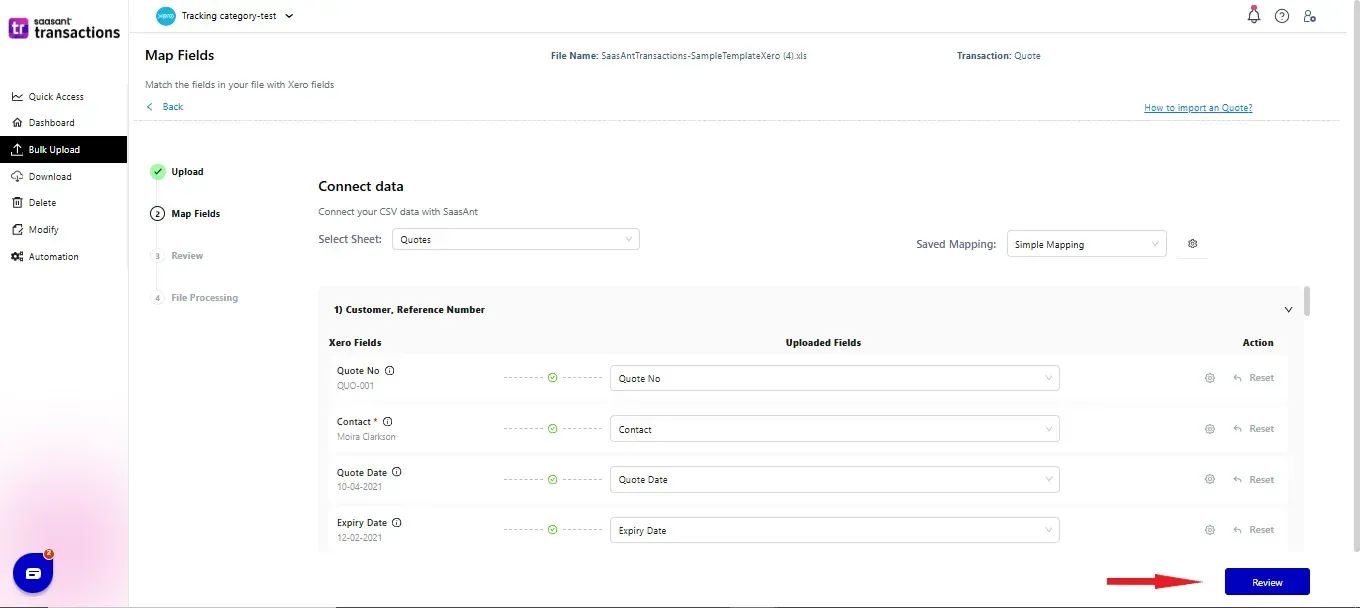The height and width of the screenshot is (608, 1360).
Task: Reset the Quote No mapping
Action: pos(1254,378)
